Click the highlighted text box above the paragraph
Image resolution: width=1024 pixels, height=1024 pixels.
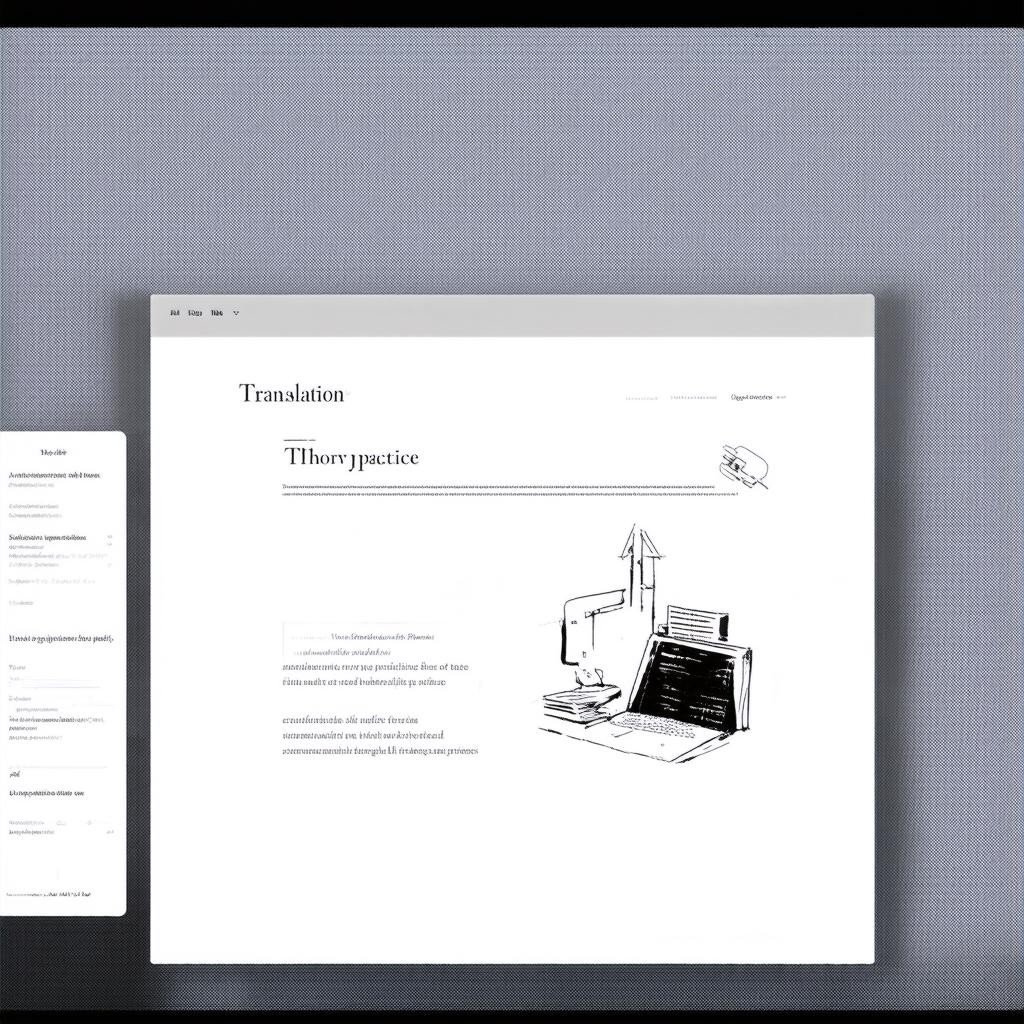click(x=360, y=636)
